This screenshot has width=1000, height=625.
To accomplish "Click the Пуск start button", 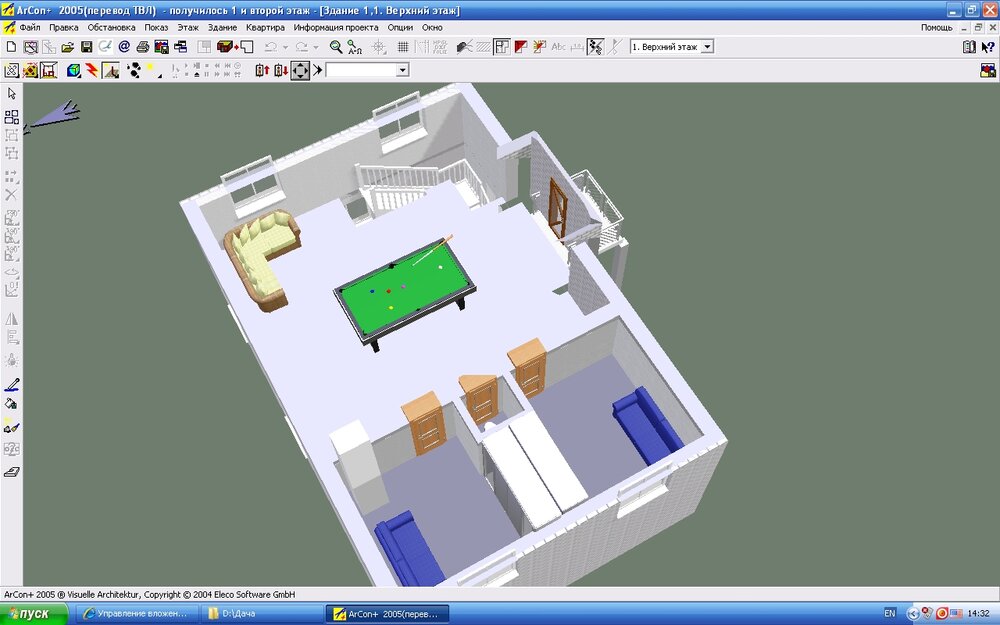I will [x=34, y=613].
